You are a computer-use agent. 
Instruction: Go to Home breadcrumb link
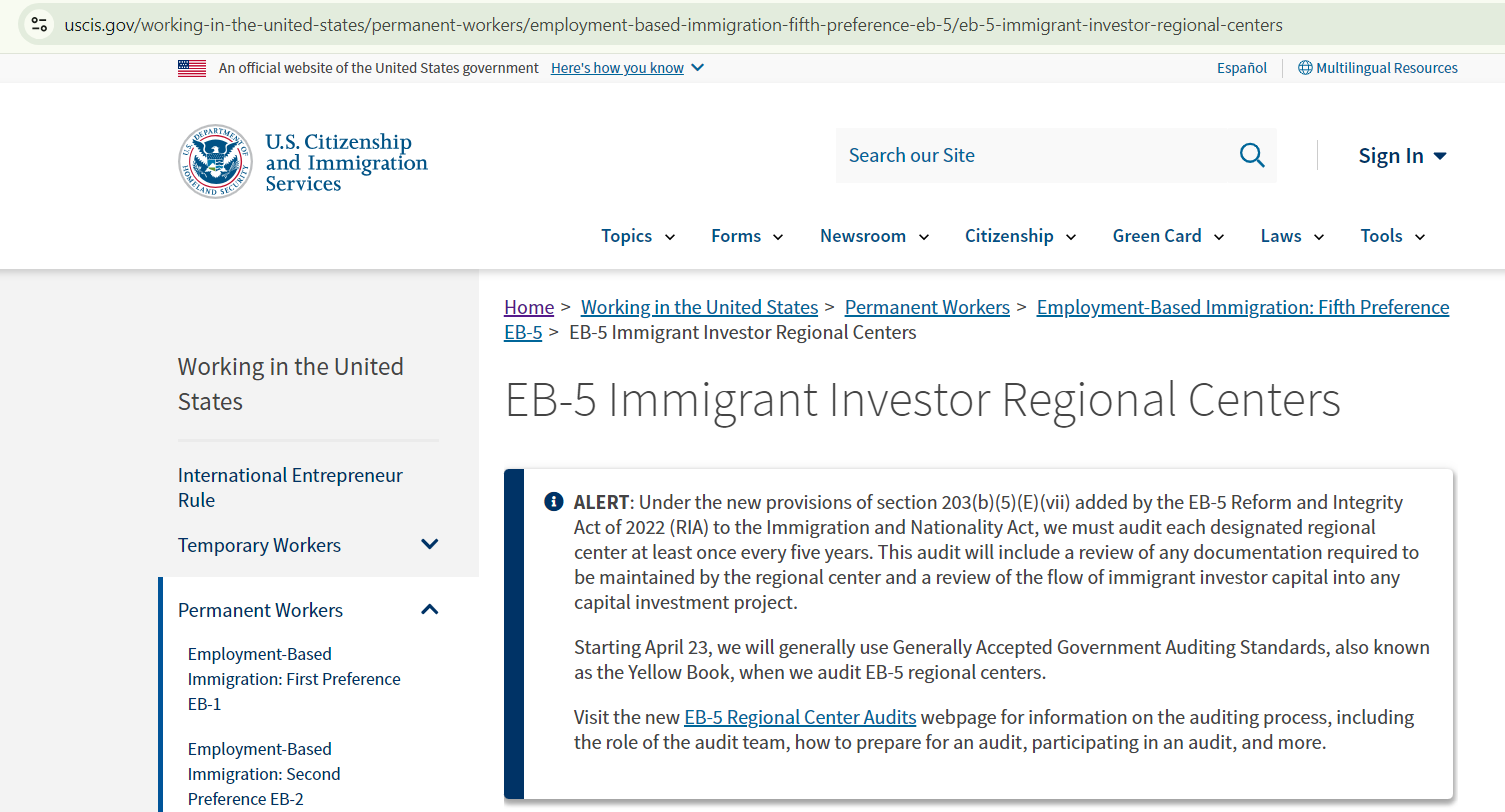pos(529,307)
